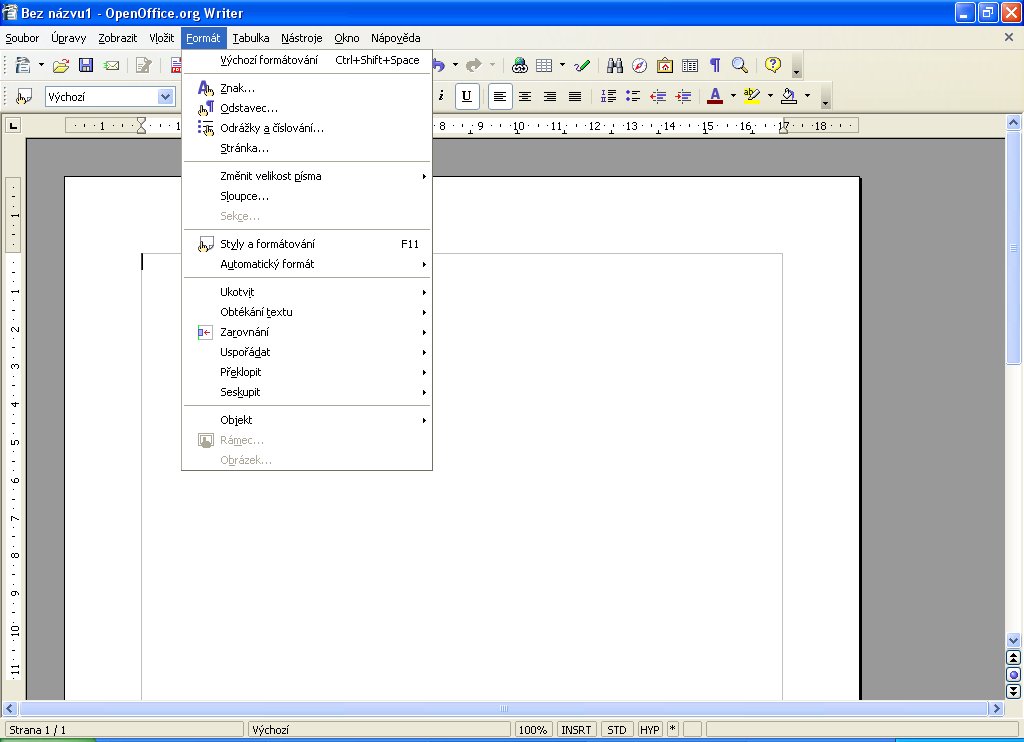Increase indent of the paragraph
Screen dimensions: 1024x742
683,97
